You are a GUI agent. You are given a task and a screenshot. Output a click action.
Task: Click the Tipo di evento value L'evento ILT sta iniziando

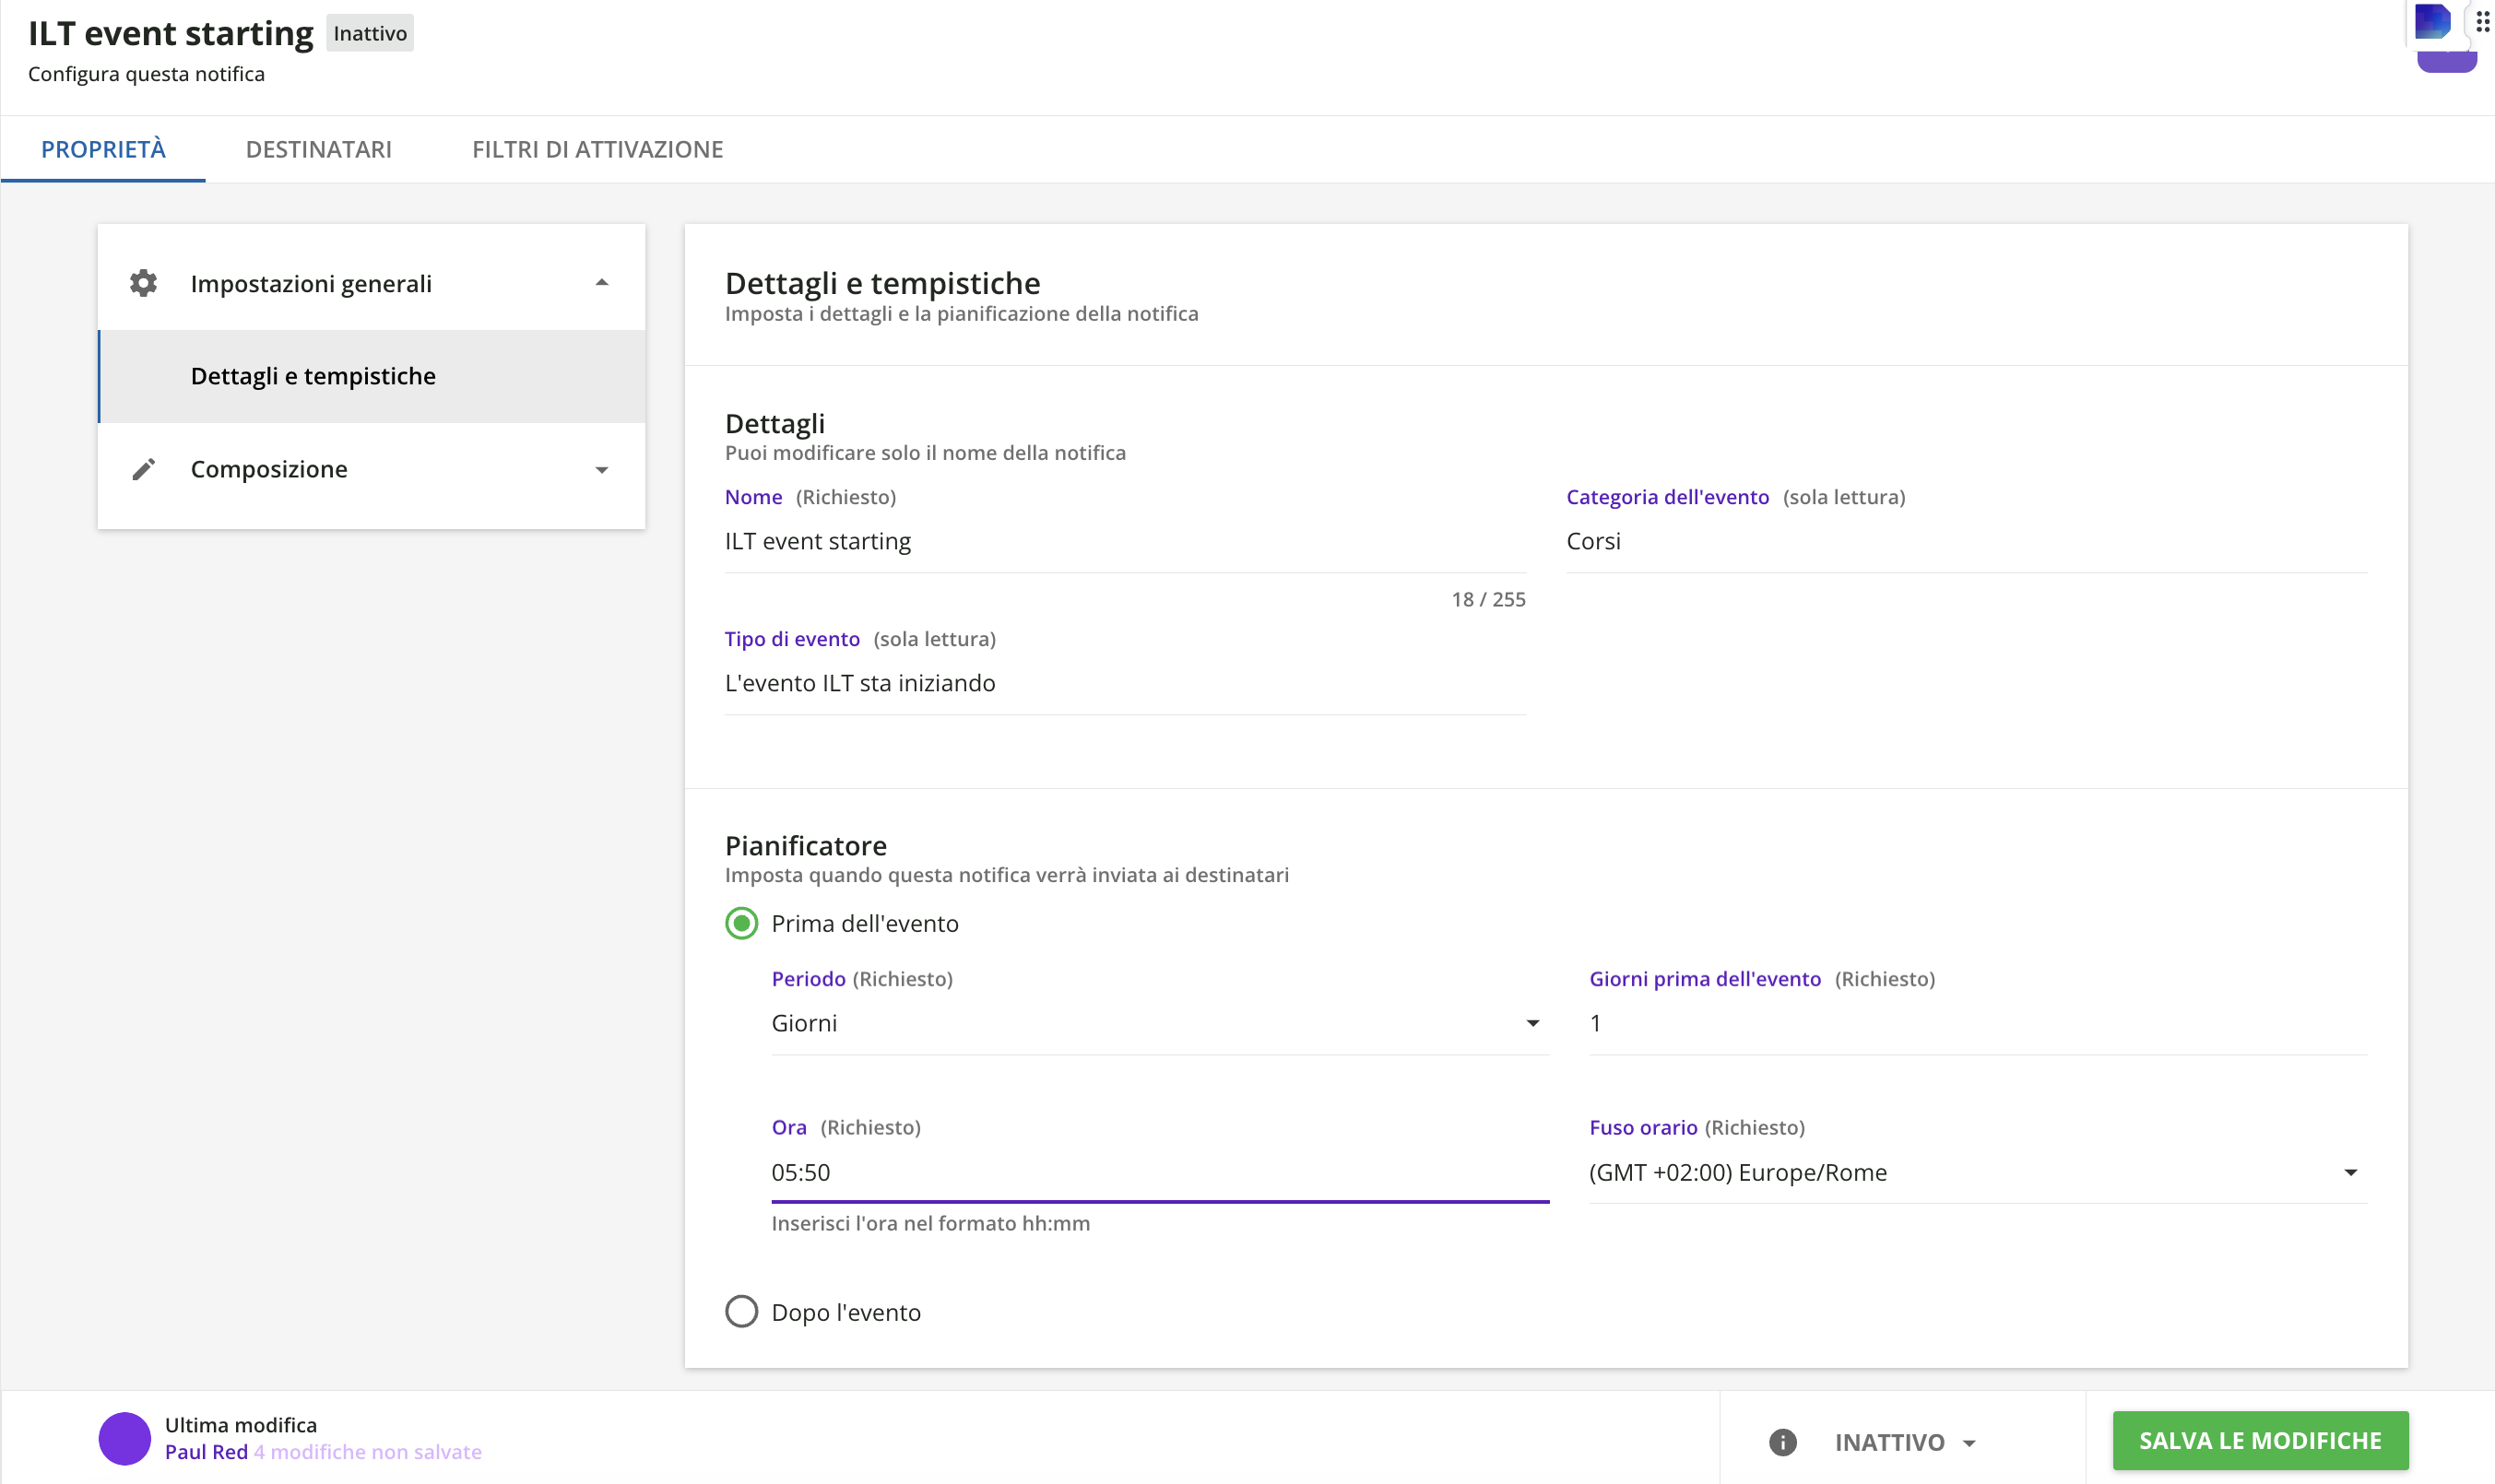click(860, 683)
